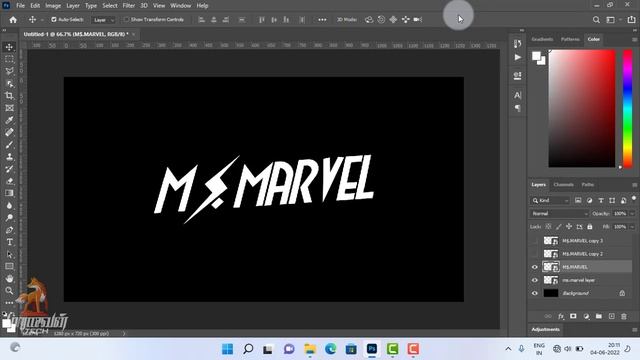Screen dimensions: 640x360
Task: Select the Pen tool
Action: 9,230
